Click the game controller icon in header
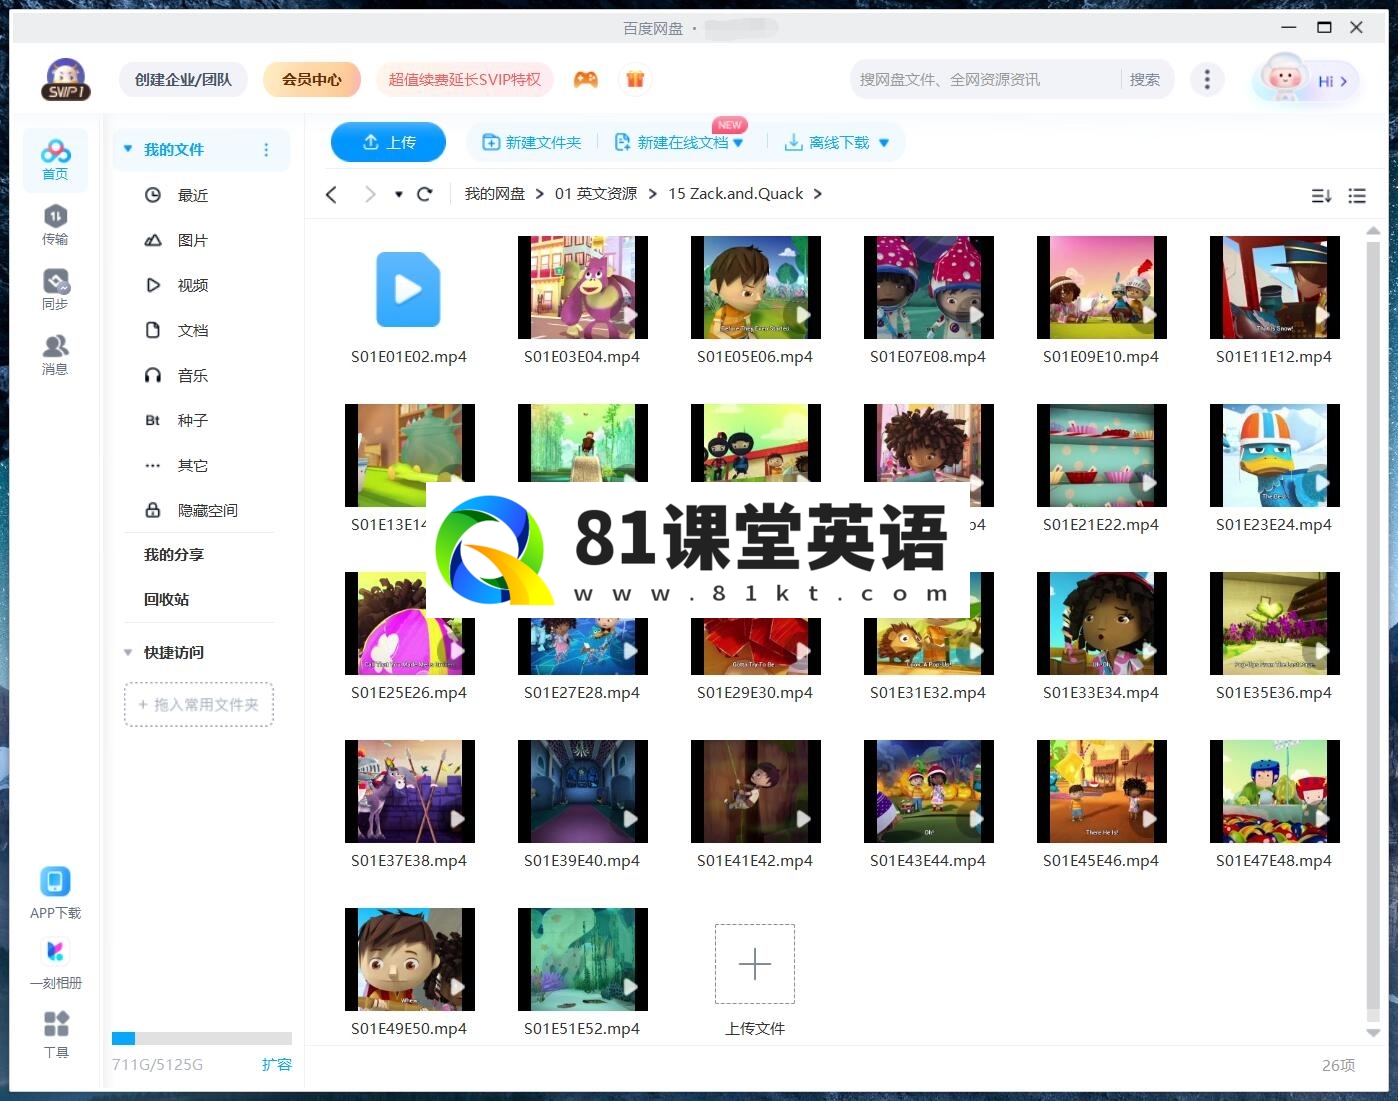 [x=586, y=79]
